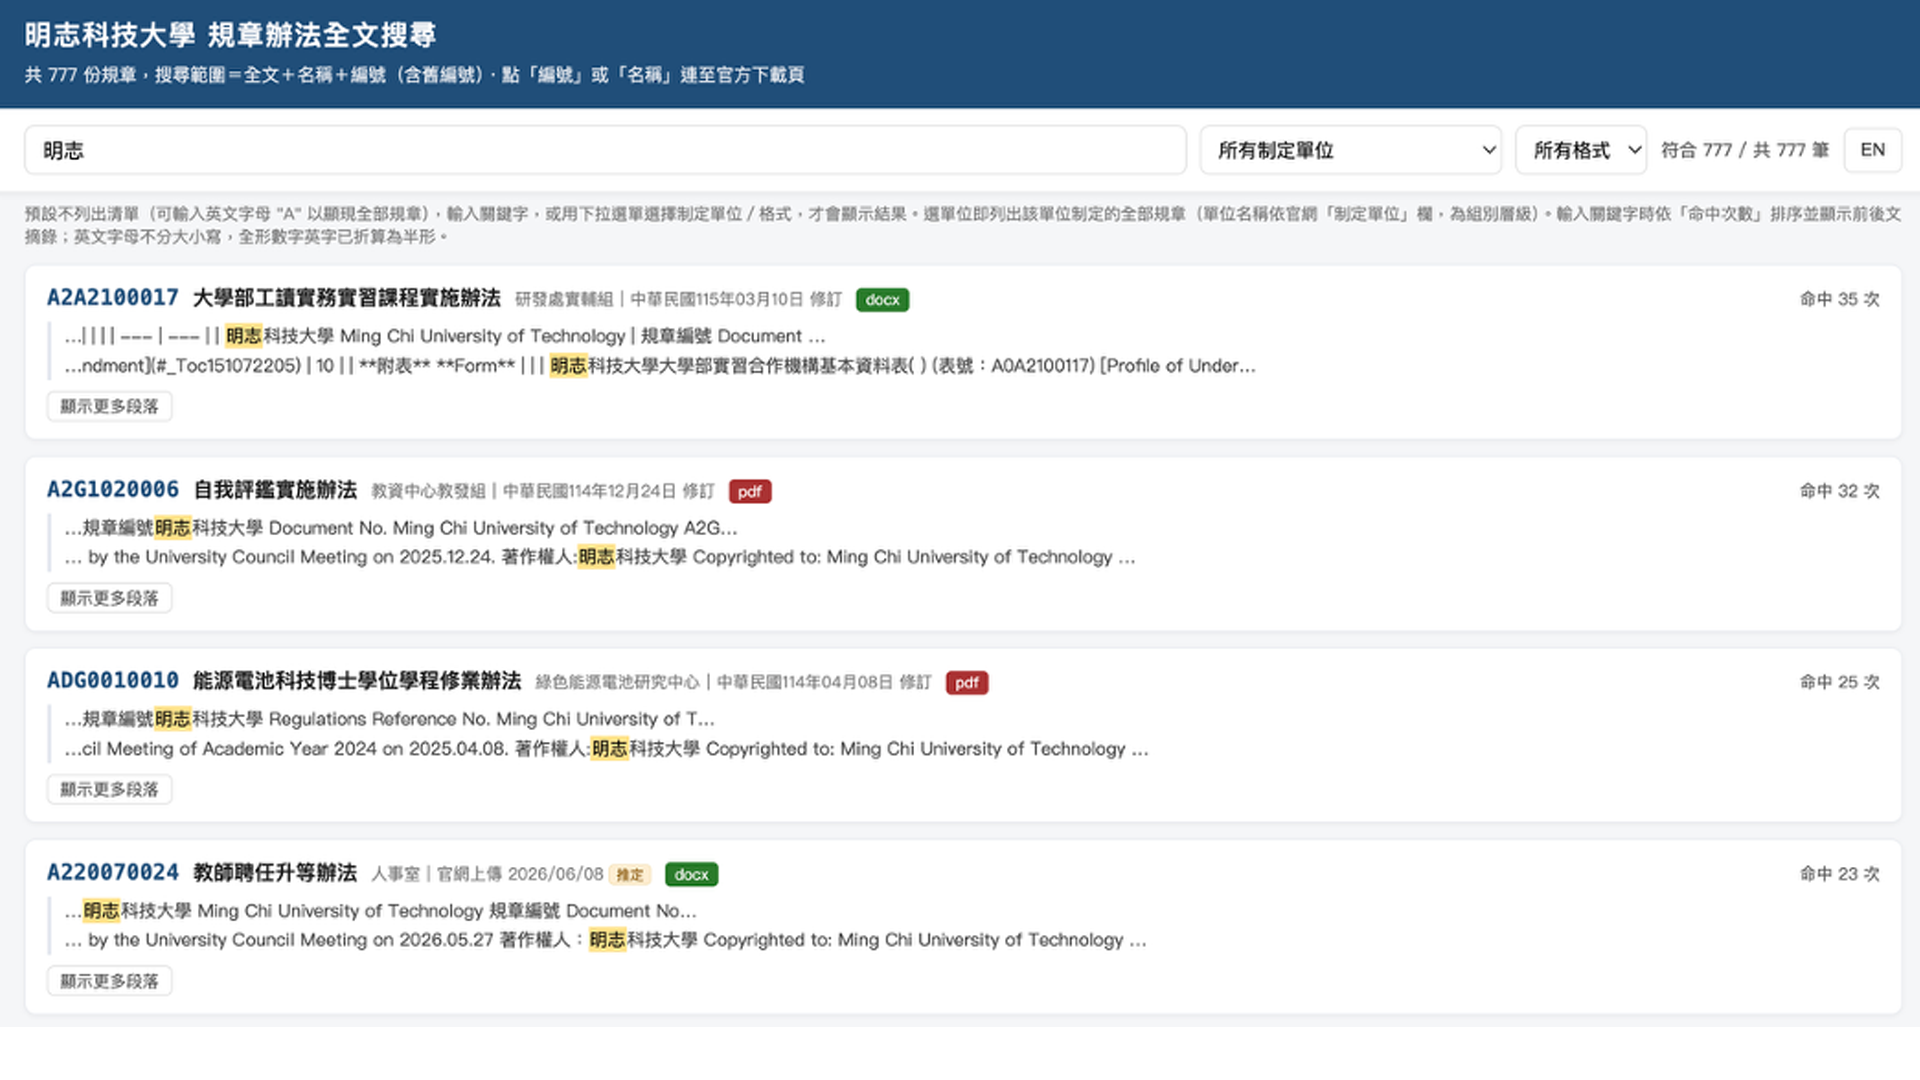Click 命中 32 次 hit count
The height and width of the screenshot is (1080, 1920).
(x=1840, y=491)
